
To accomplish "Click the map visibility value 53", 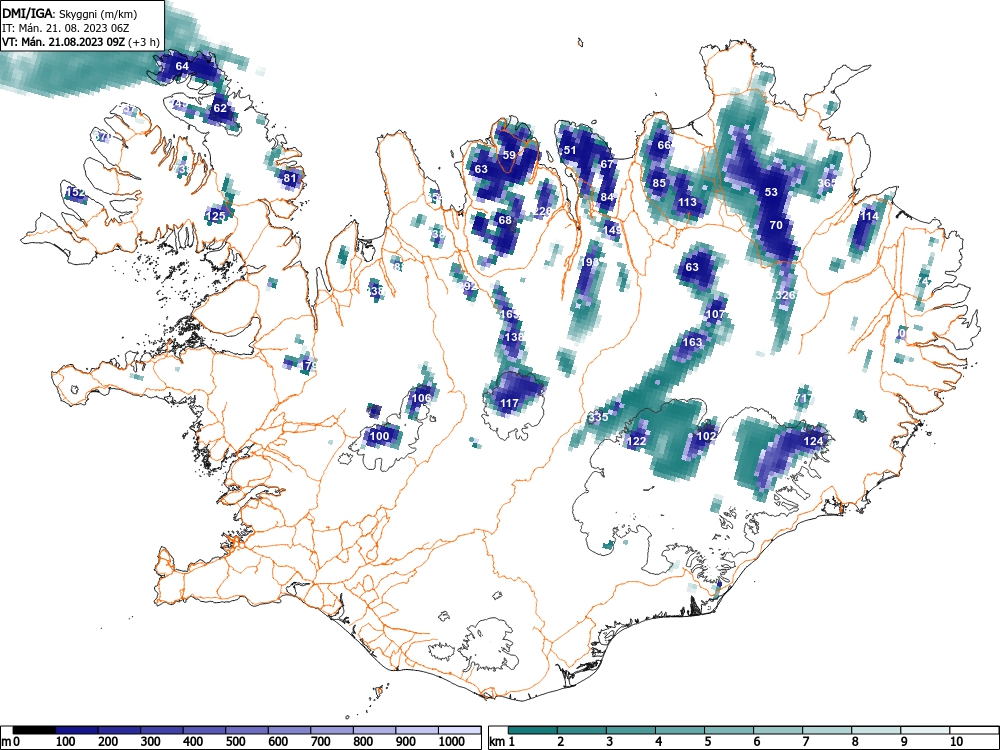I will (x=772, y=192).
